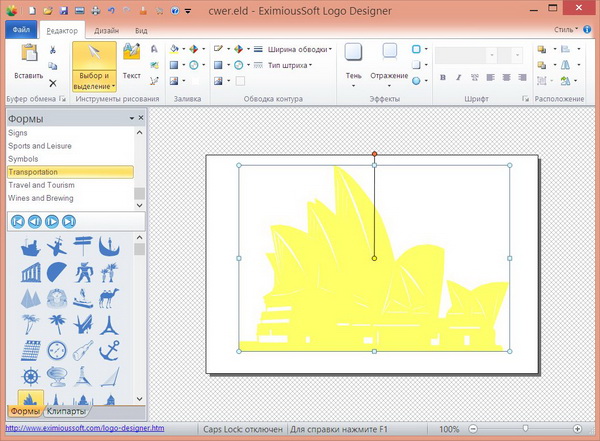Go to the first shapes page
Screen dimensions: 600x441
[x=18, y=221]
